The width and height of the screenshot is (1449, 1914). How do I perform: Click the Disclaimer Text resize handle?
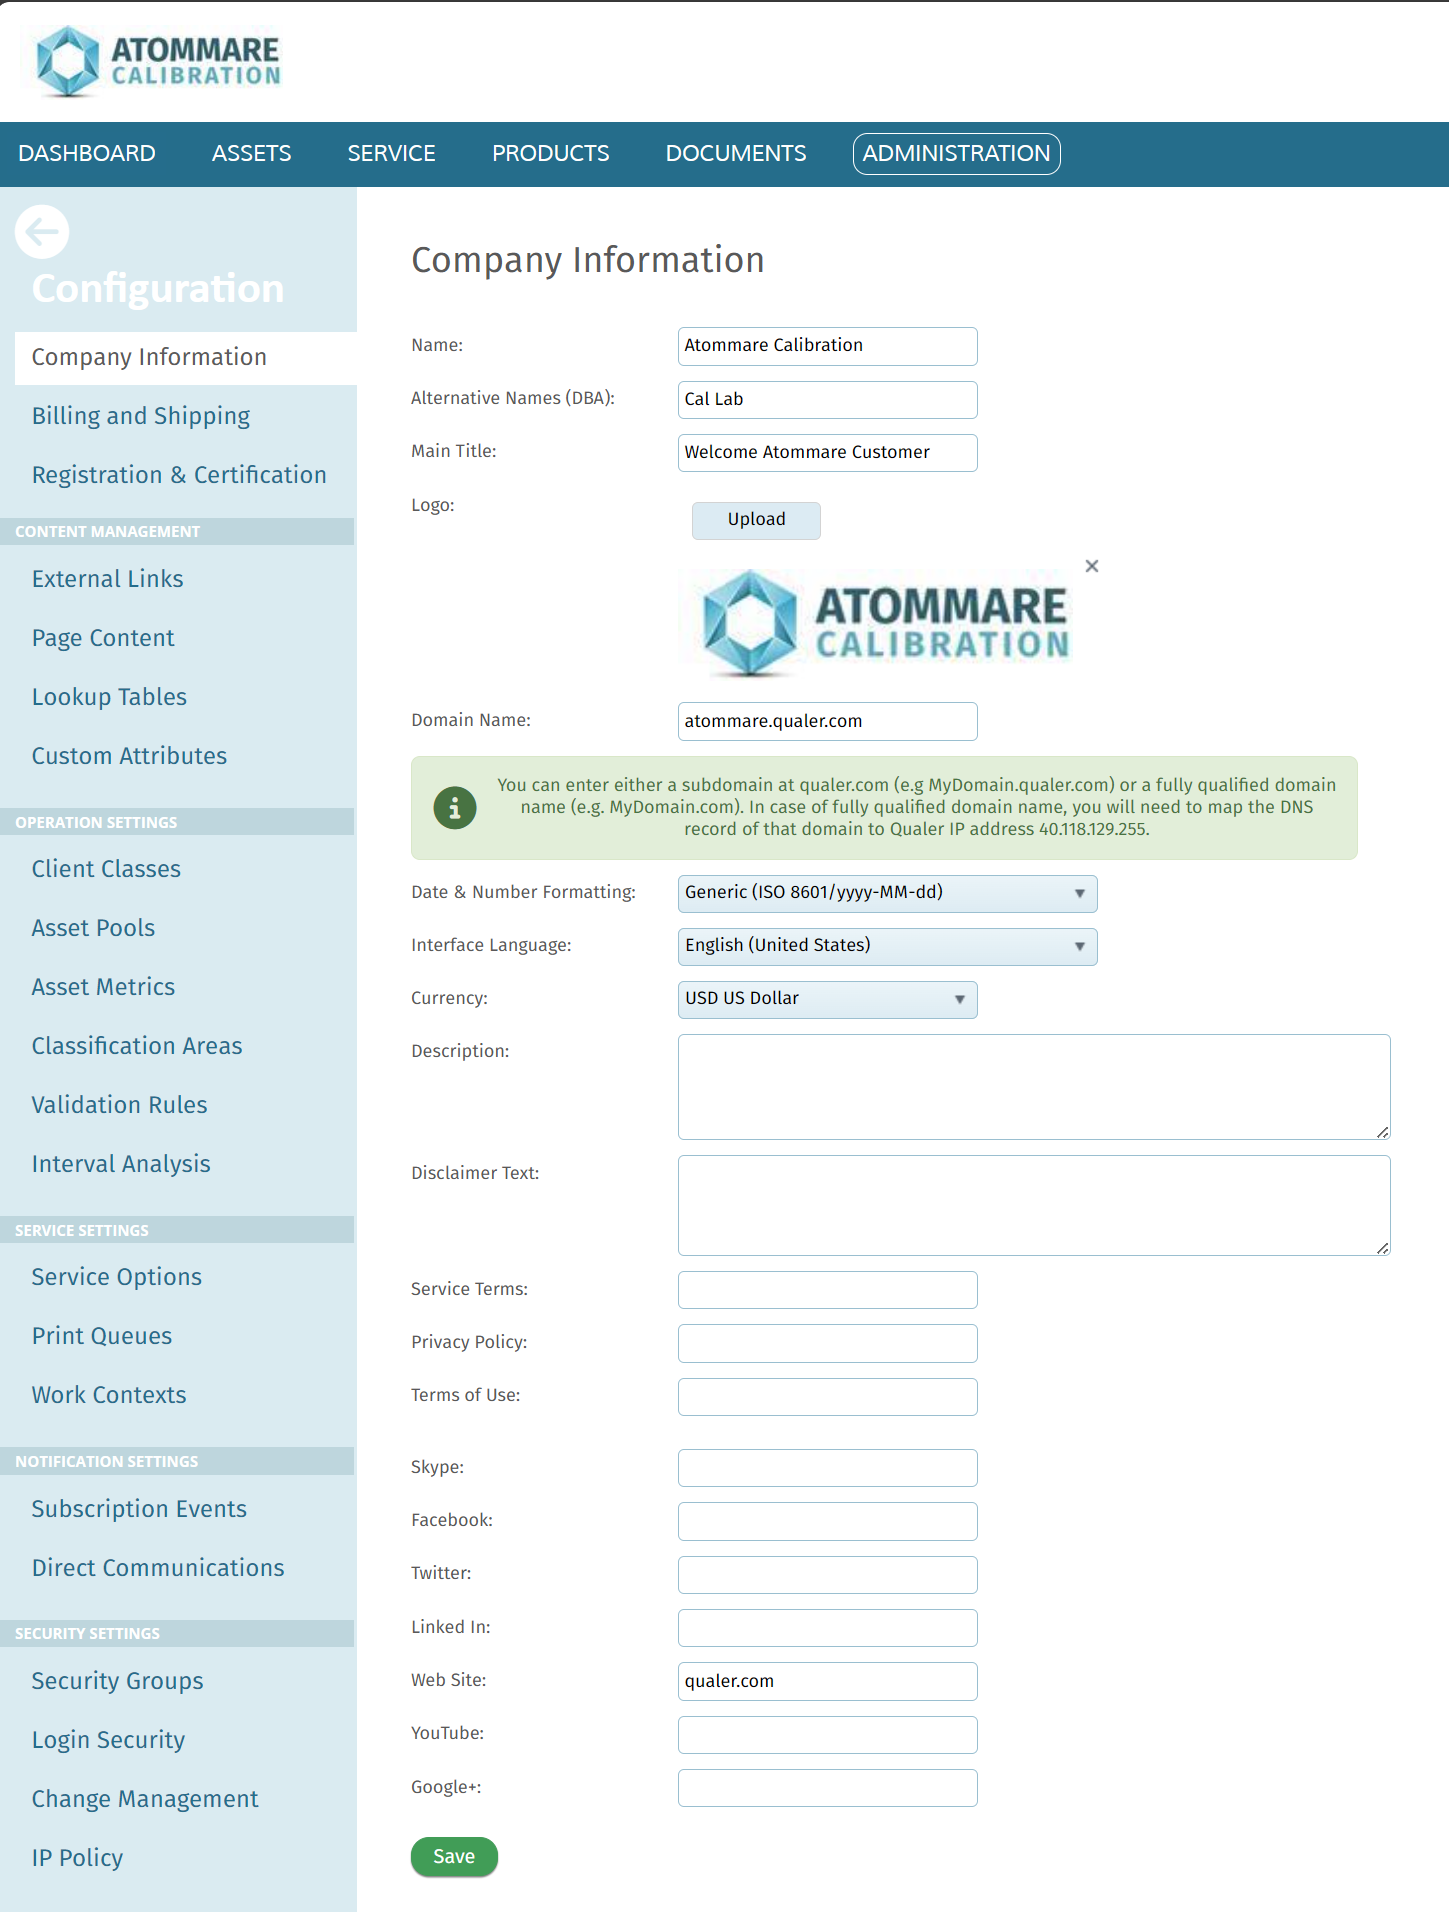tap(1382, 1248)
